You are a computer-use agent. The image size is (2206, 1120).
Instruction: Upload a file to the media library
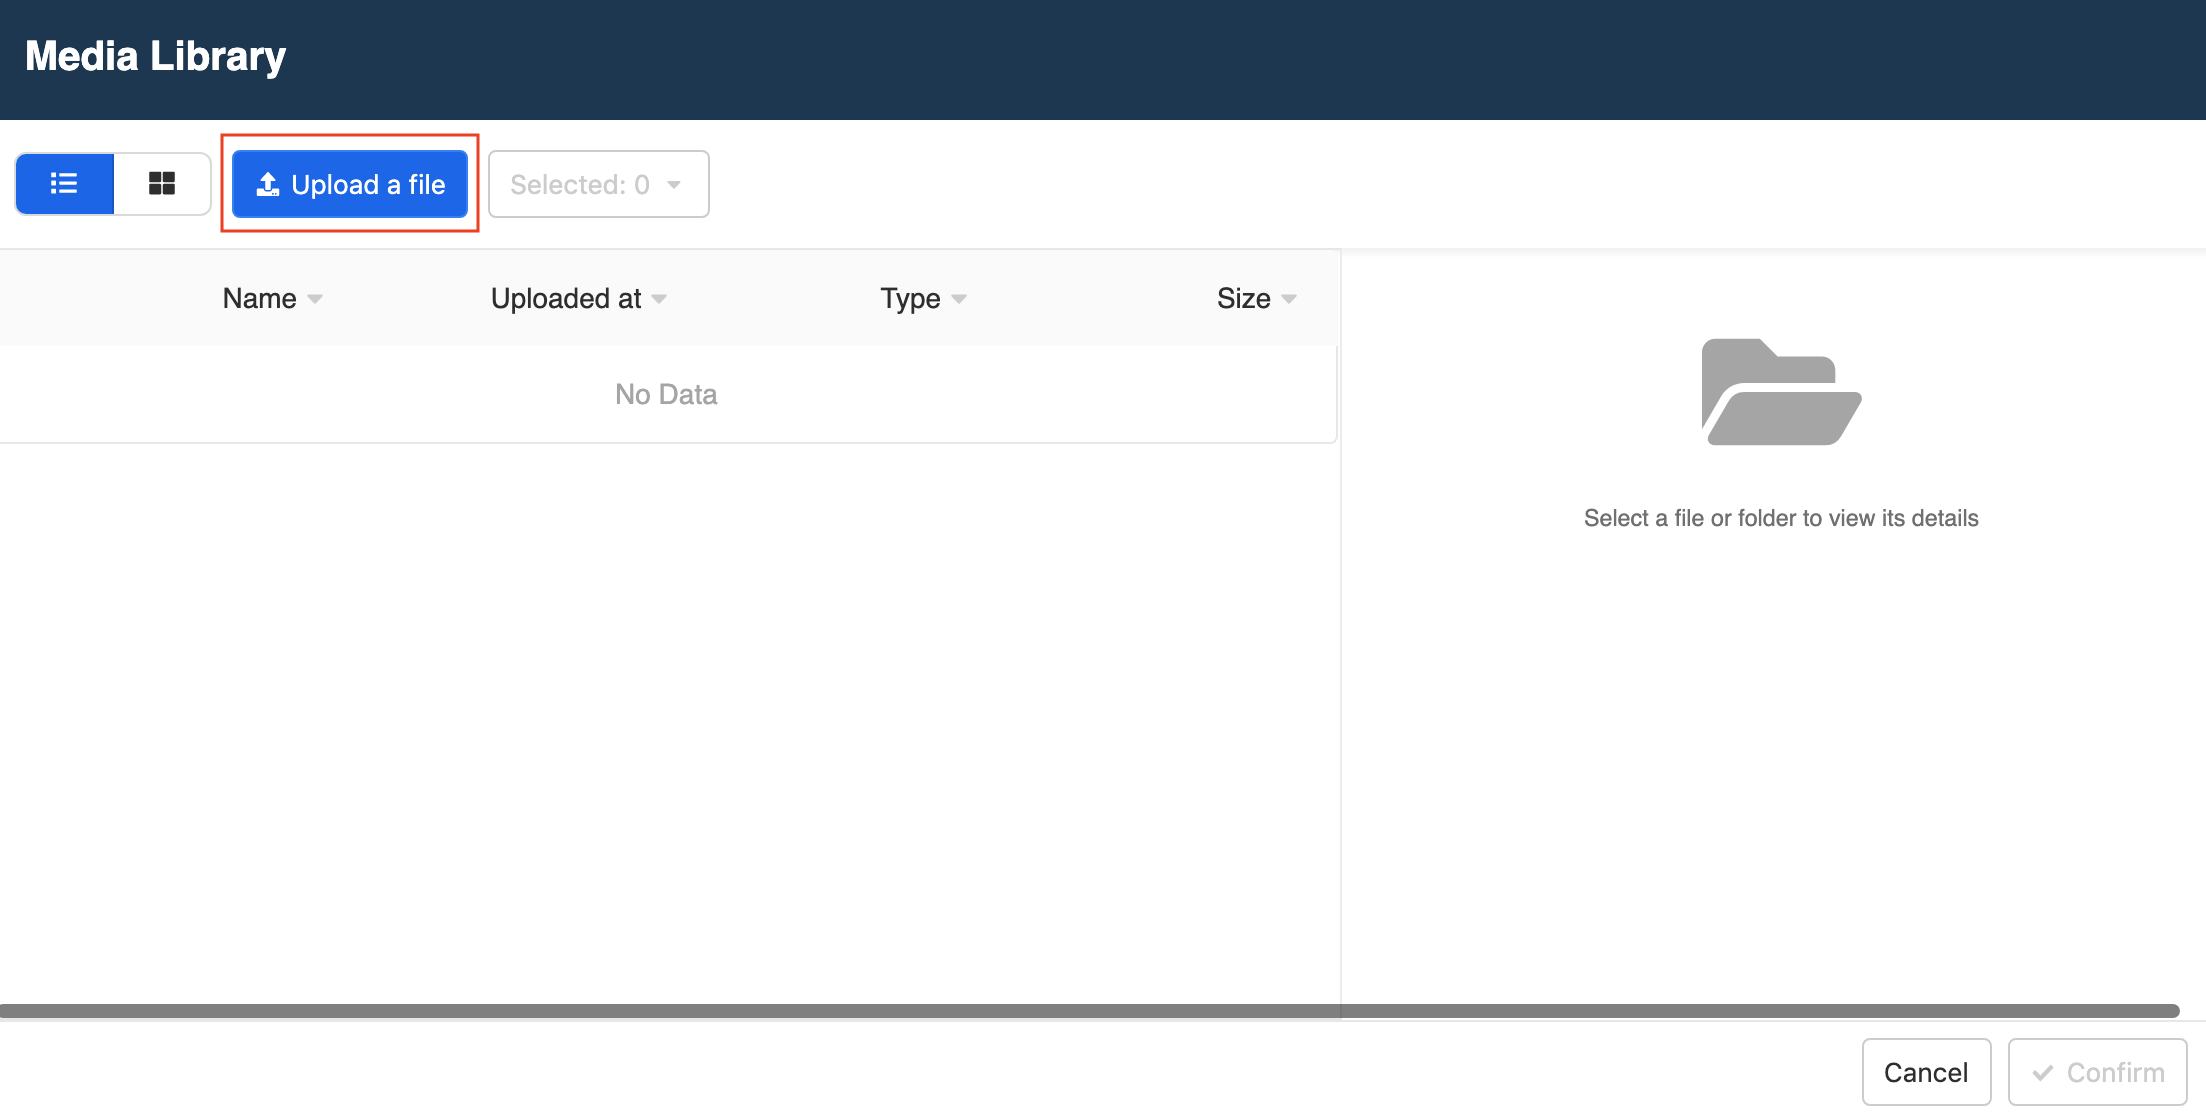coord(349,184)
